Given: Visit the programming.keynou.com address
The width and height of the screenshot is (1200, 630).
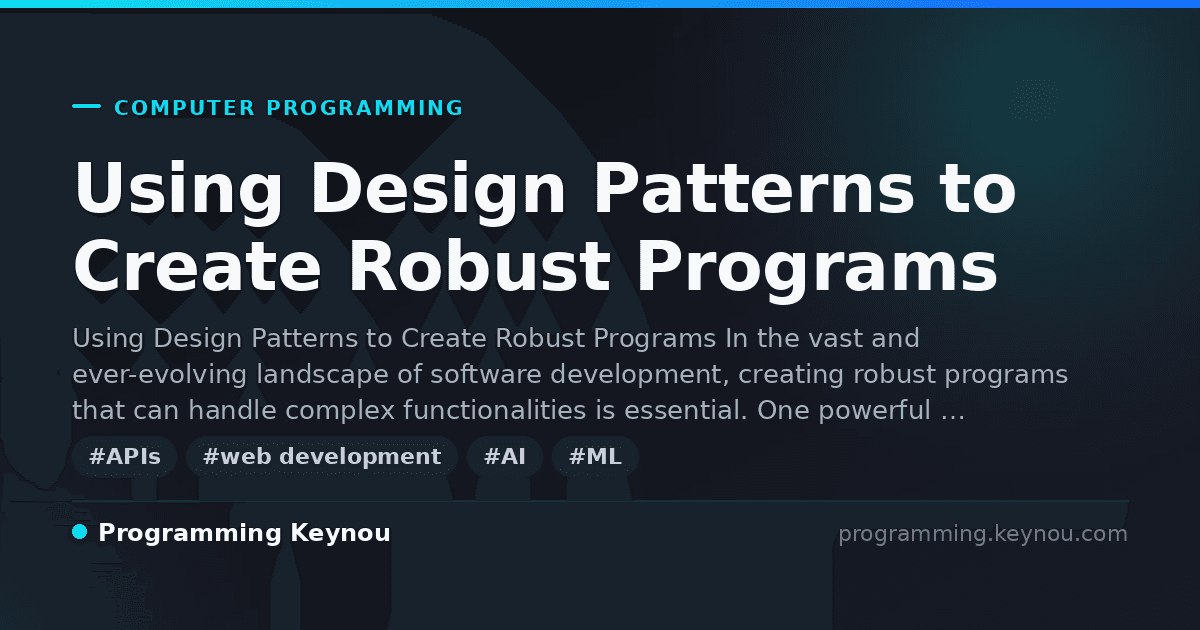Looking at the screenshot, I should 983,534.
